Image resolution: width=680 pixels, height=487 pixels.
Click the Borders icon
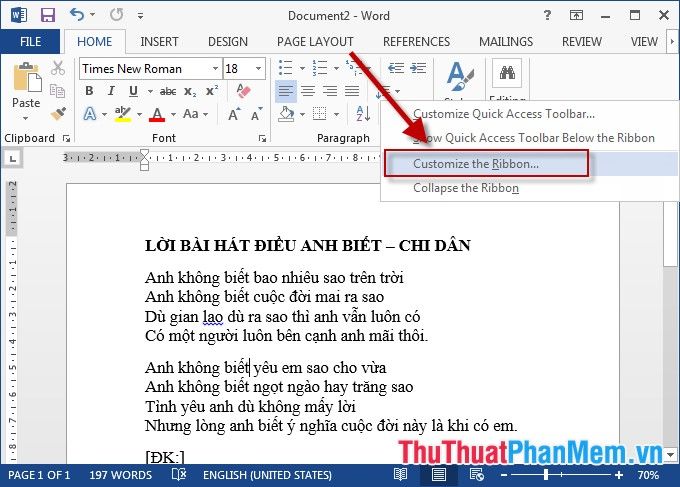pyautogui.click(x=320, y=114)
